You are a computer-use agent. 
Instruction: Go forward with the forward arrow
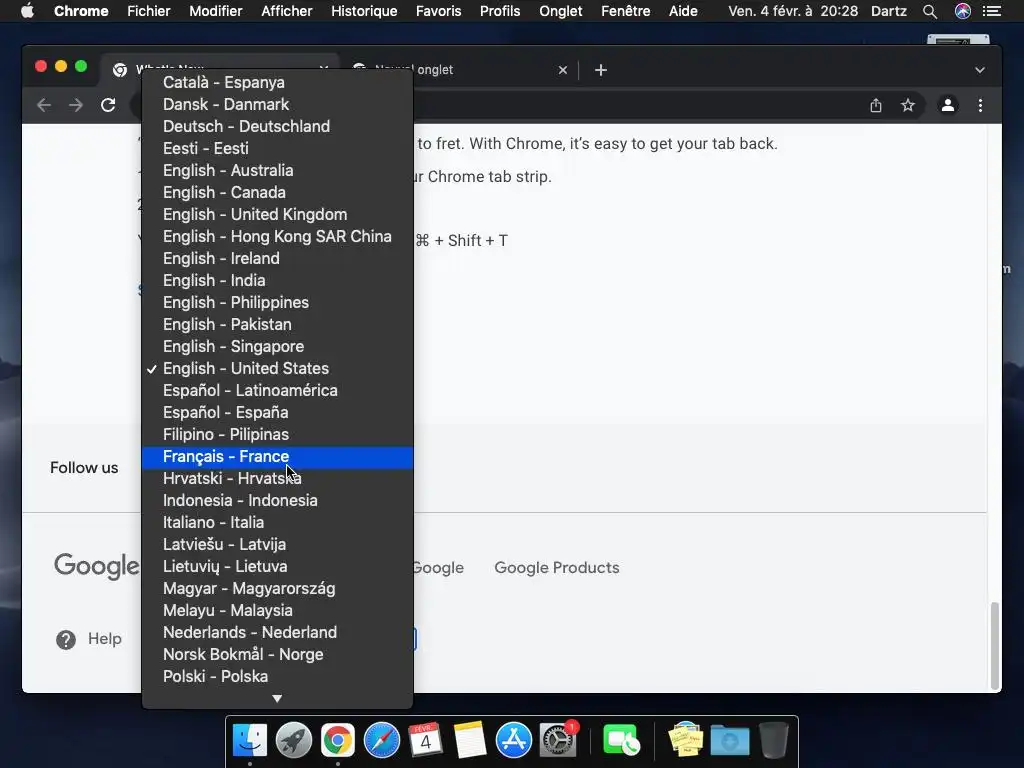pyautogui.click(x=76, y=105)
